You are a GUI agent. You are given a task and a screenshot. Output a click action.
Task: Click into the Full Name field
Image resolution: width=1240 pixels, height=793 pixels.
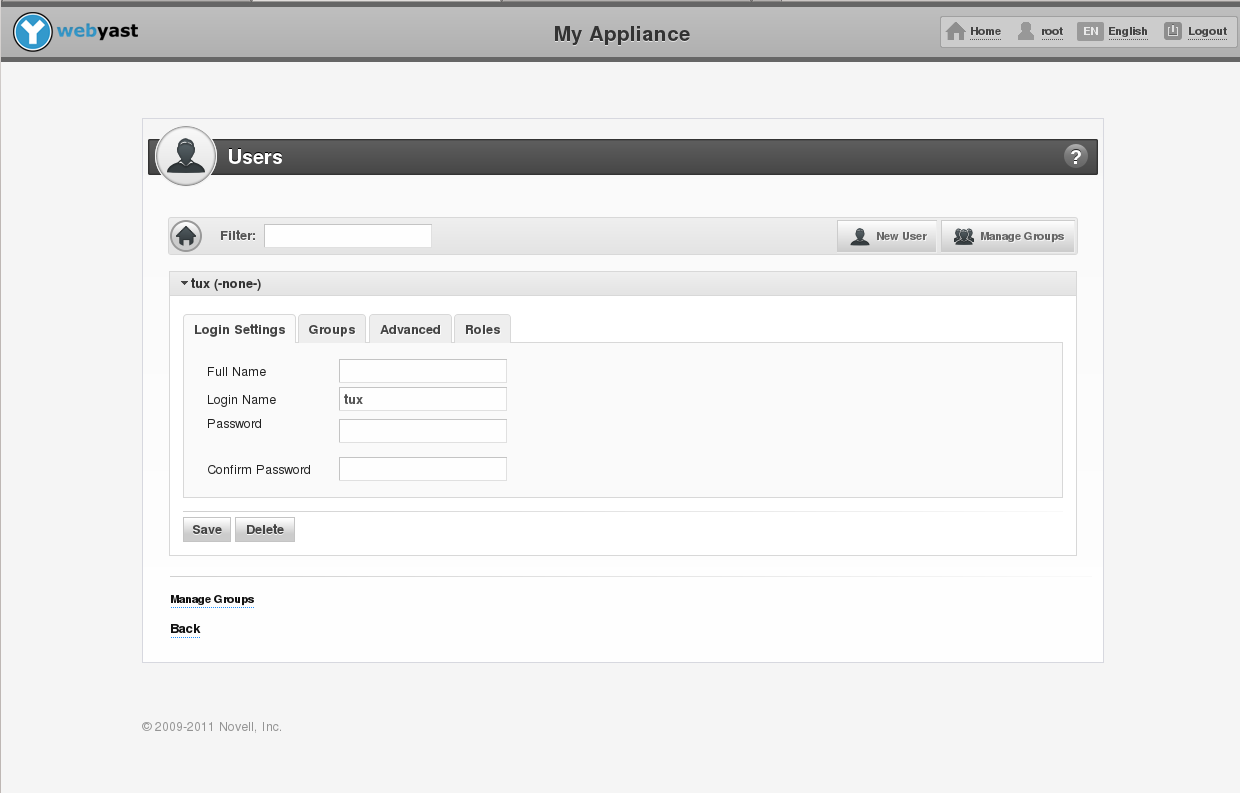coord(423,371)
